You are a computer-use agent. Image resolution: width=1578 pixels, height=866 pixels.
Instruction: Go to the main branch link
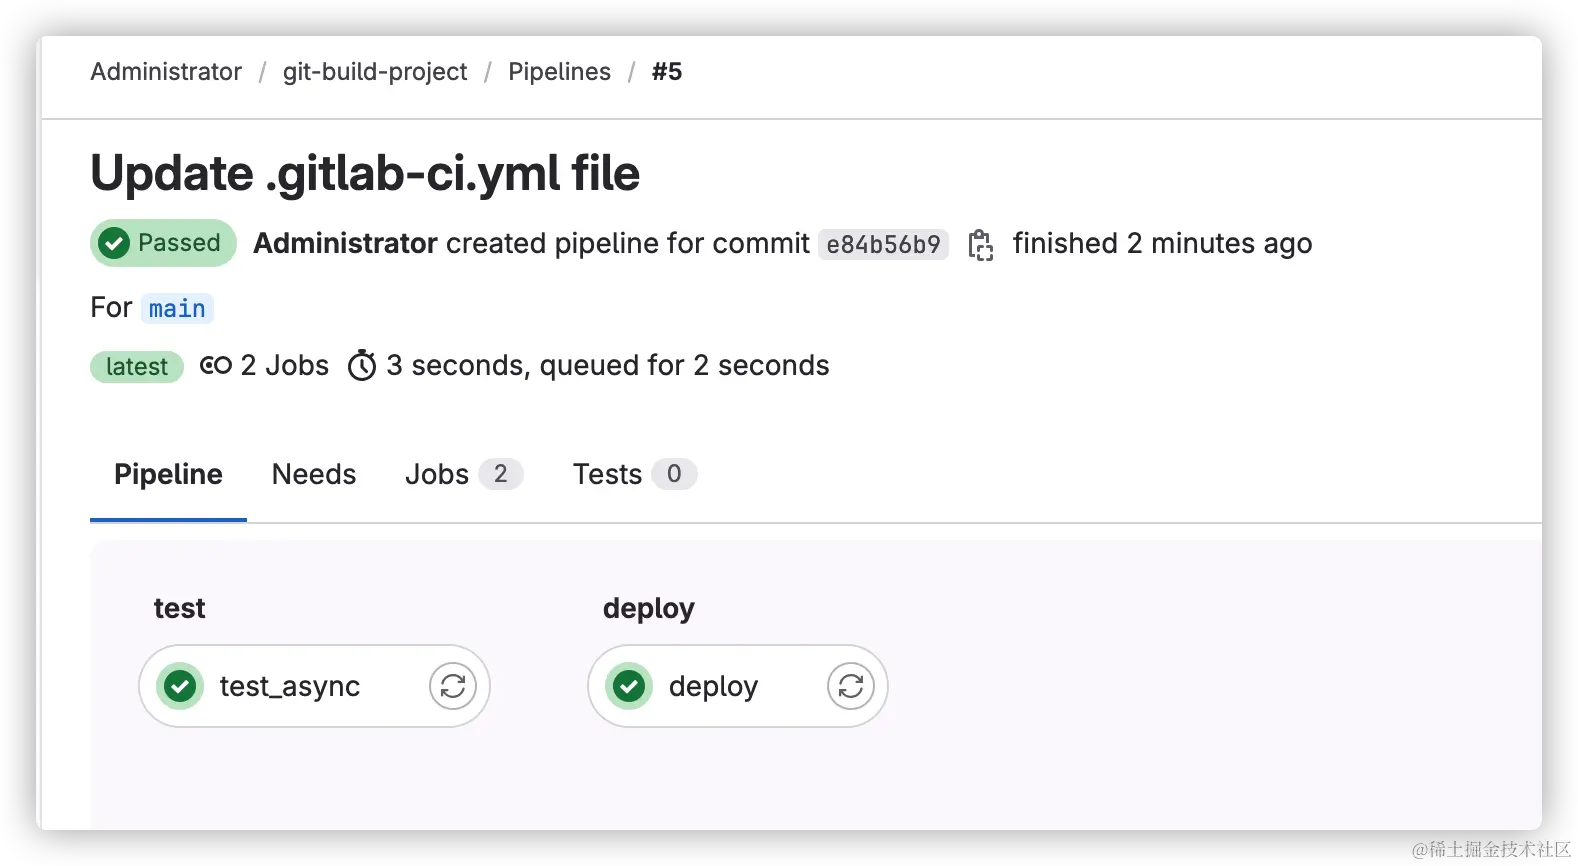(x=177, y=309)
